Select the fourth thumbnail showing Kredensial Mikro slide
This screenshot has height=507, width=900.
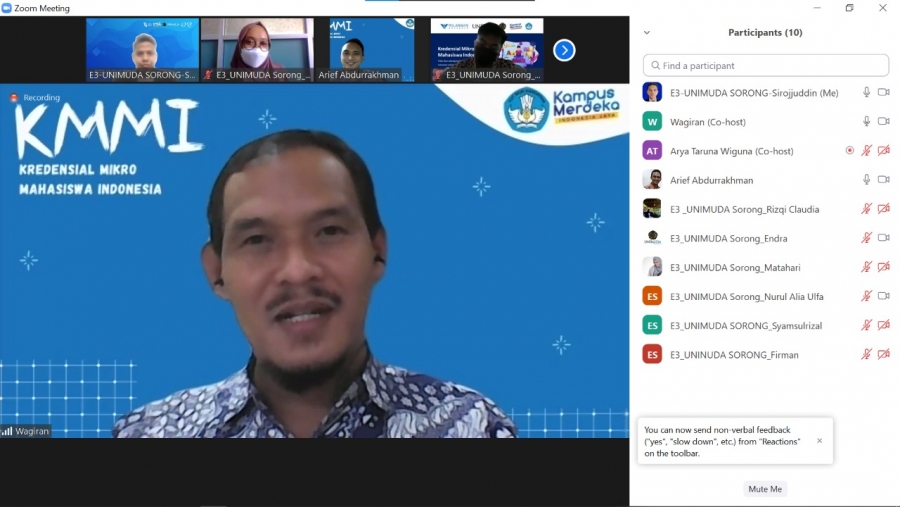pyautogui.click(x=487, y=49)
